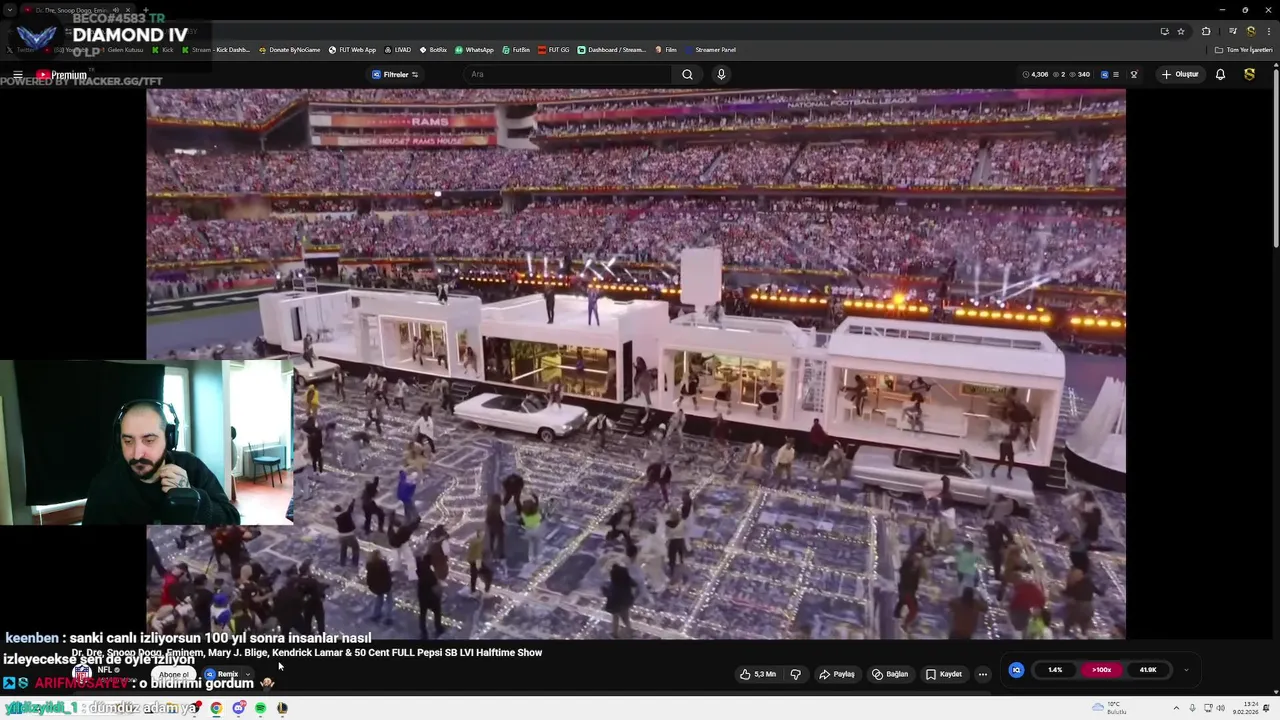Open Chrome media control icon
This screenshot has height=720, width=1280.
coord(1233,31)
